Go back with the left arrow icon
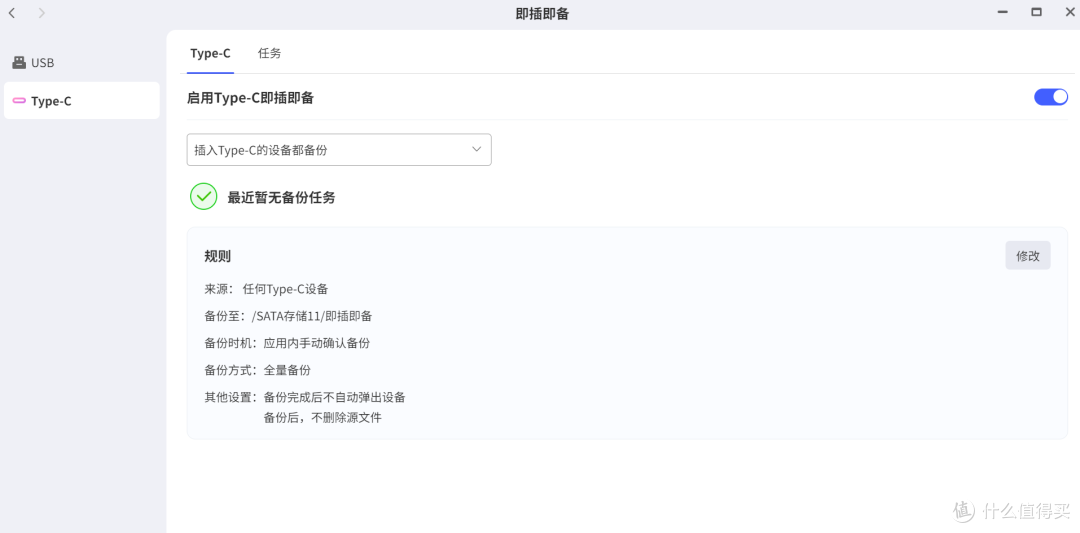Screen dimensions: 1080x533 (12, 13)
